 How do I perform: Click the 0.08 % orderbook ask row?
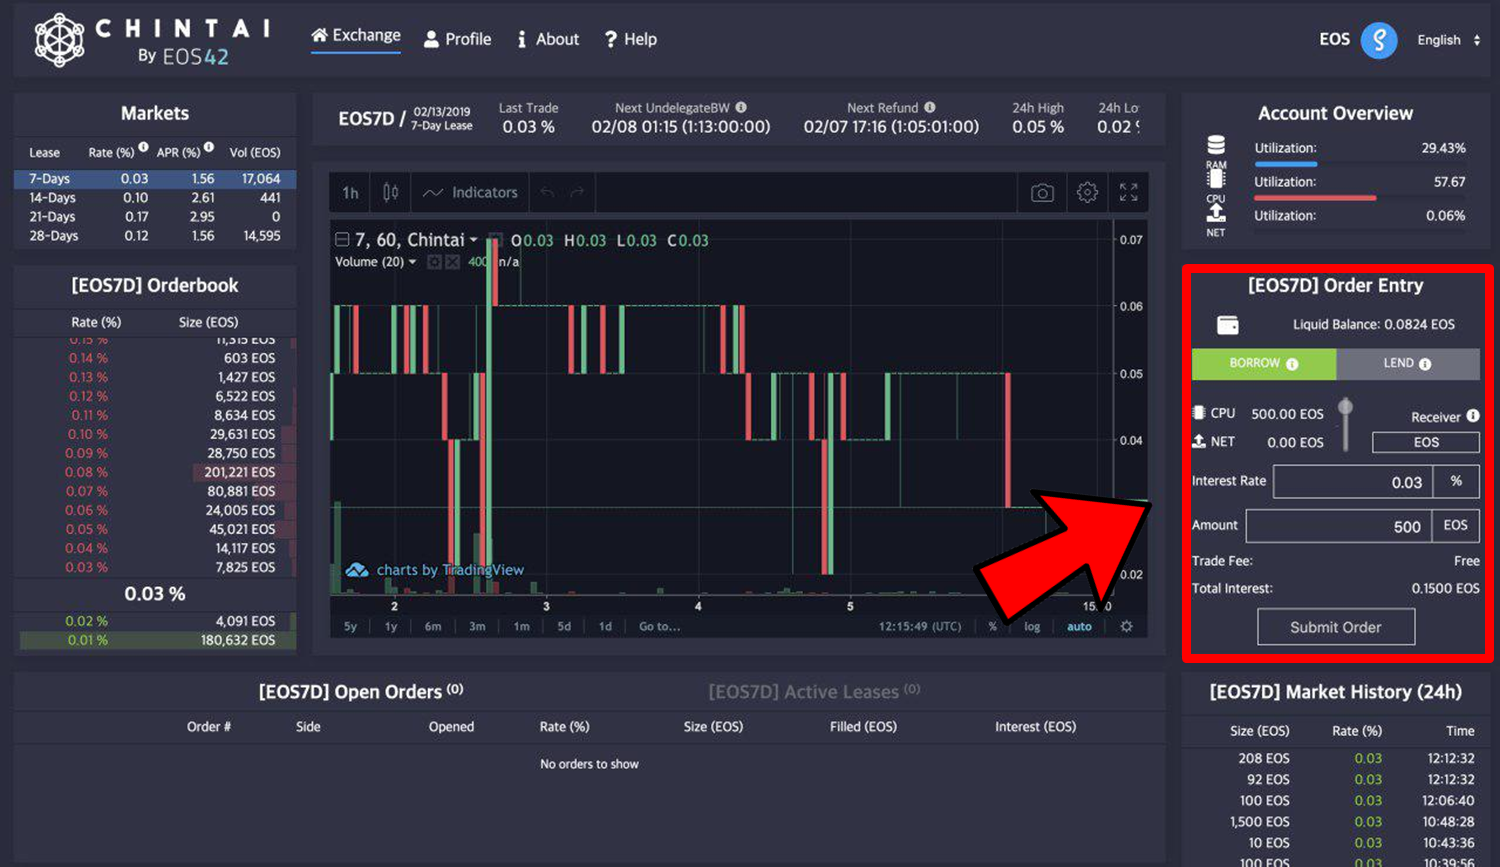pos(155,472)
